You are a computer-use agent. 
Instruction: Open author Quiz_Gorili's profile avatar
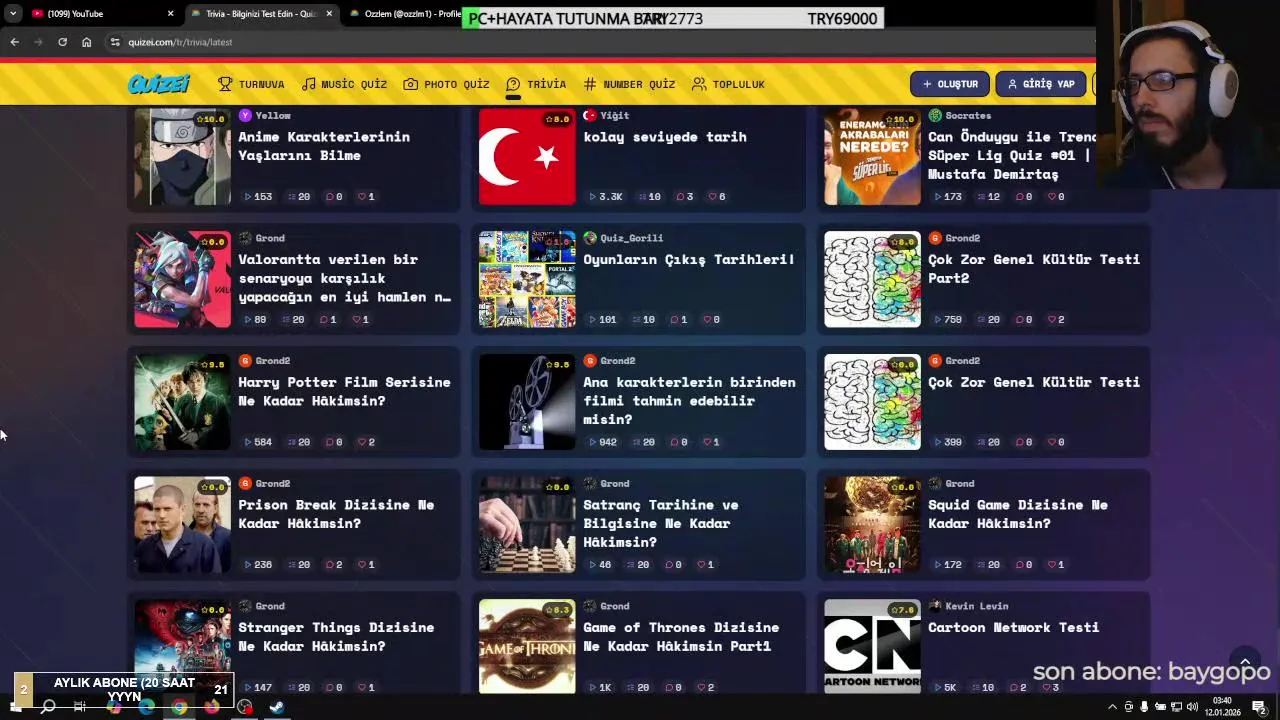tap(590, 238)
